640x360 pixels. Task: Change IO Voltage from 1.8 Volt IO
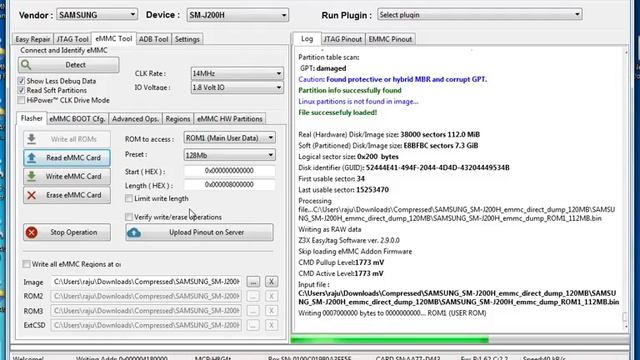(237, 87)
